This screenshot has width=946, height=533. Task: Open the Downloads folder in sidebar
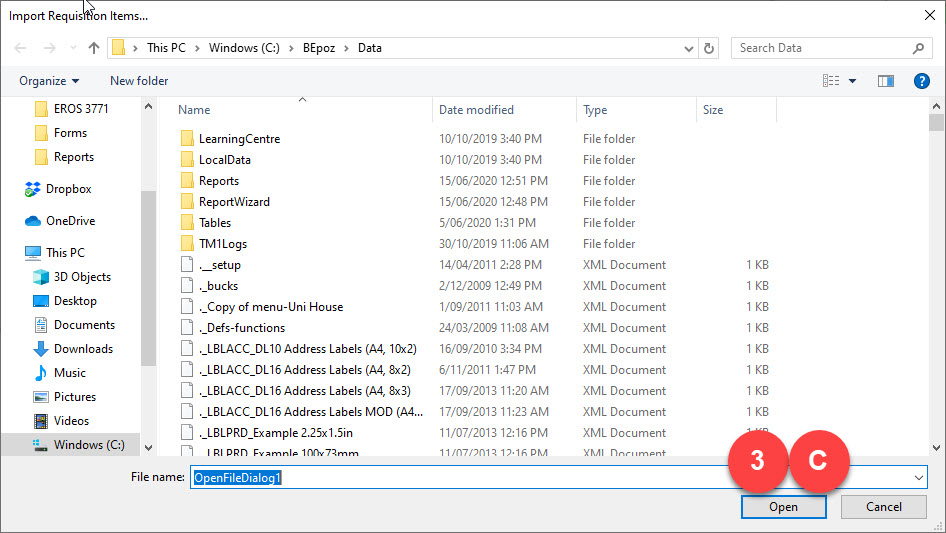pos(83,349)
